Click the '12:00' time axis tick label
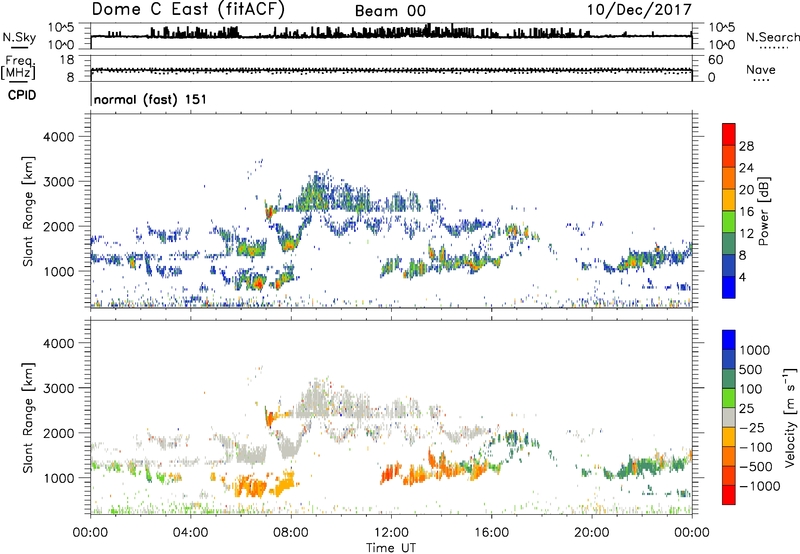The width and height of the screenshot is (800, 554). [391, 533]
